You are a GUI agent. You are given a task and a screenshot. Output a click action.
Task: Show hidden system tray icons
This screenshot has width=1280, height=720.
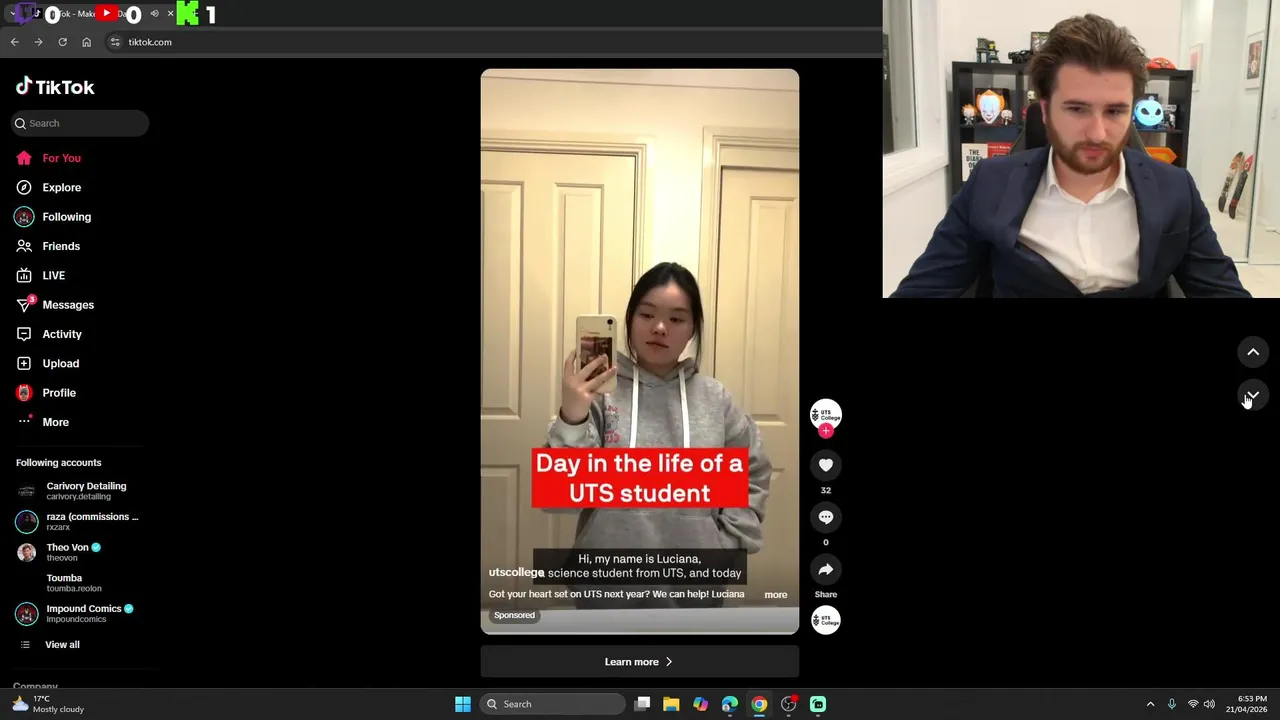[x=1150, y=704]
